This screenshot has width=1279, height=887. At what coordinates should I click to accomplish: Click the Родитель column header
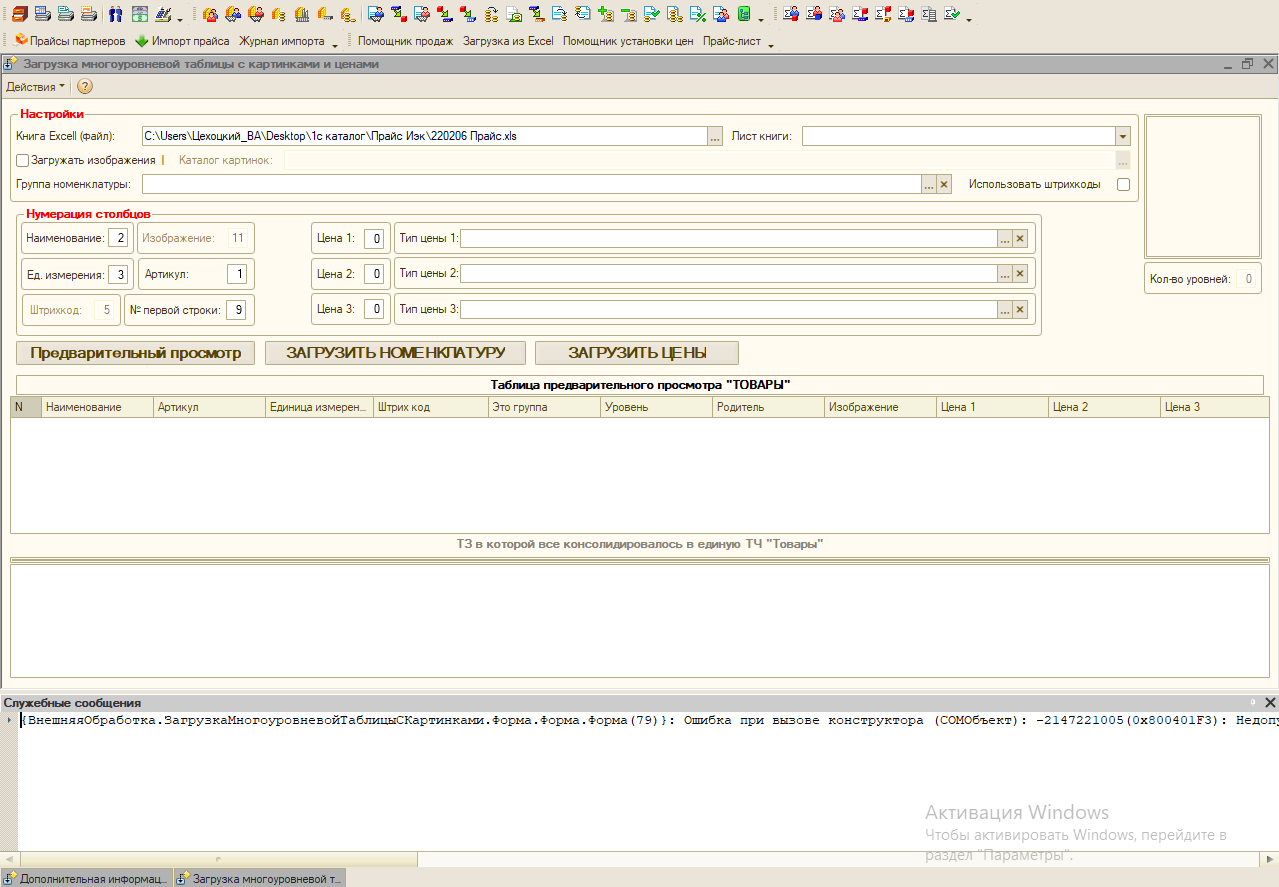coord(769,407)
